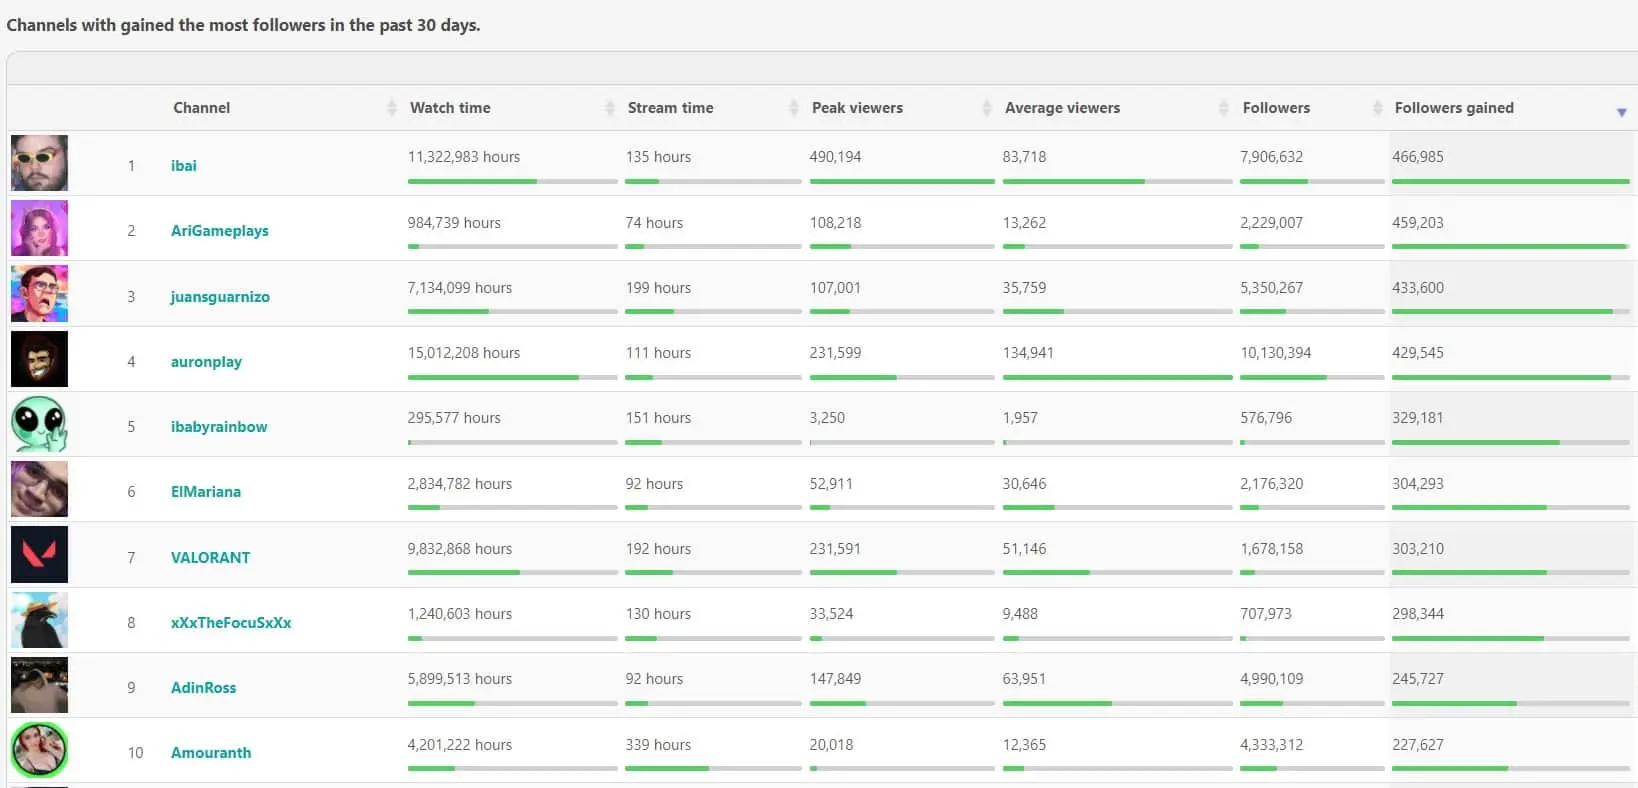
Task: Sort by Stream time column header
Action: [670, 108]
